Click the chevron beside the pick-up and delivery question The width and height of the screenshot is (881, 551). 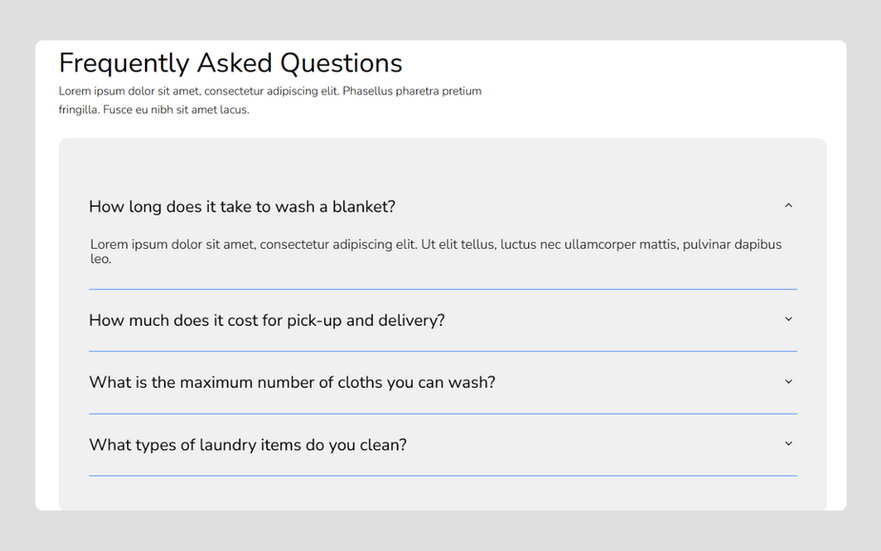click(788, 319)
